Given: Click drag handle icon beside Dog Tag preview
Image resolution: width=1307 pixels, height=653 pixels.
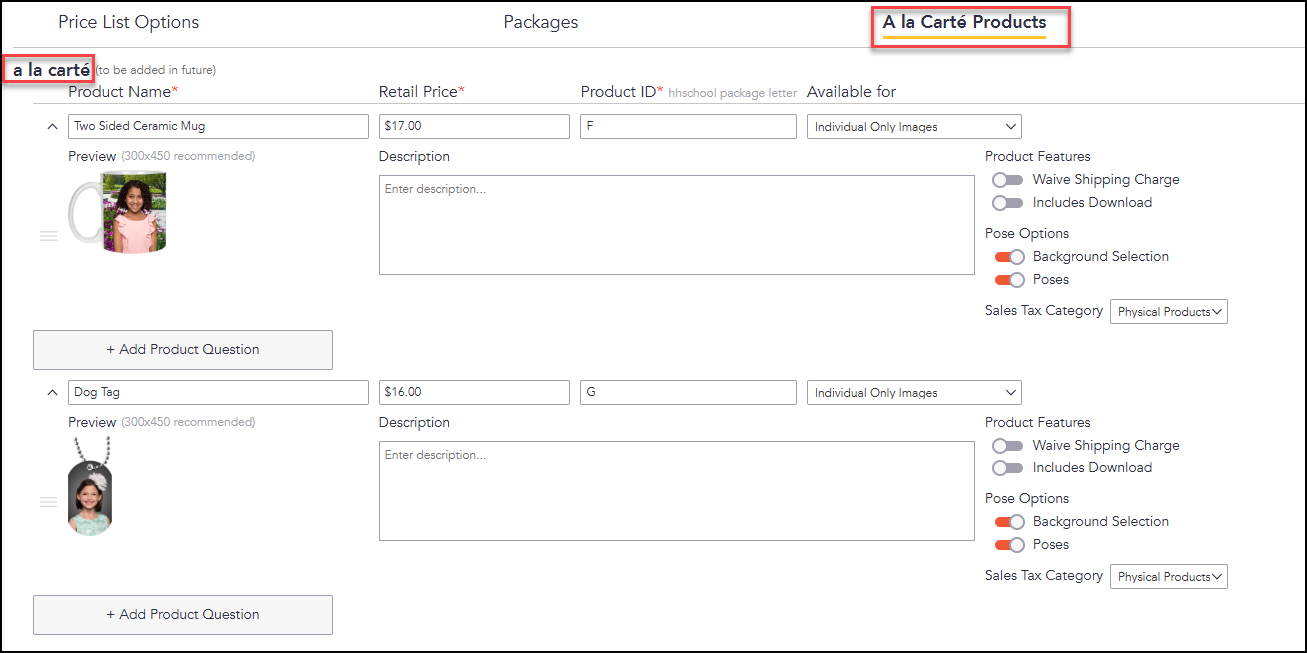Looking at the screenshot, I should pyautogui.click(x=48, y=502).
